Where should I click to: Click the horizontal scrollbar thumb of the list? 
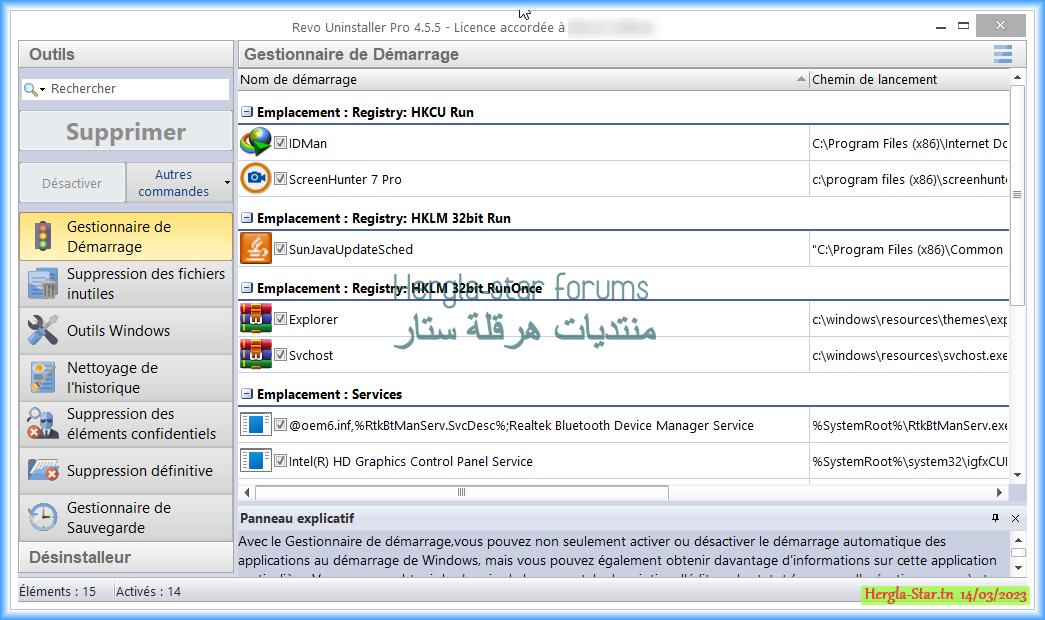point(461,493)
